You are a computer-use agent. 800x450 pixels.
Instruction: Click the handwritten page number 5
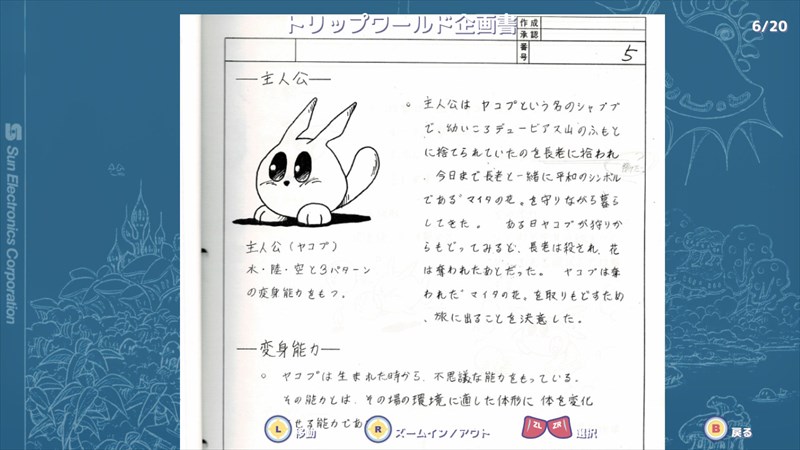coord(628,54)
